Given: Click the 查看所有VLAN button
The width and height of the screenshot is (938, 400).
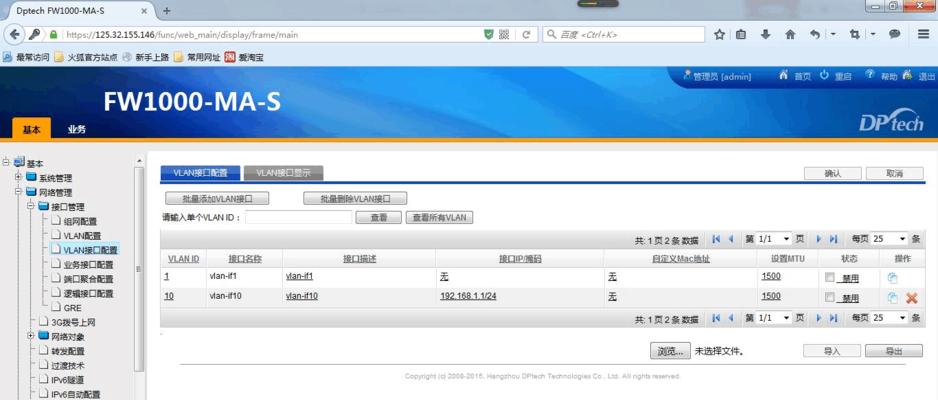Looking at the screenshot, I should coord(439,218).
